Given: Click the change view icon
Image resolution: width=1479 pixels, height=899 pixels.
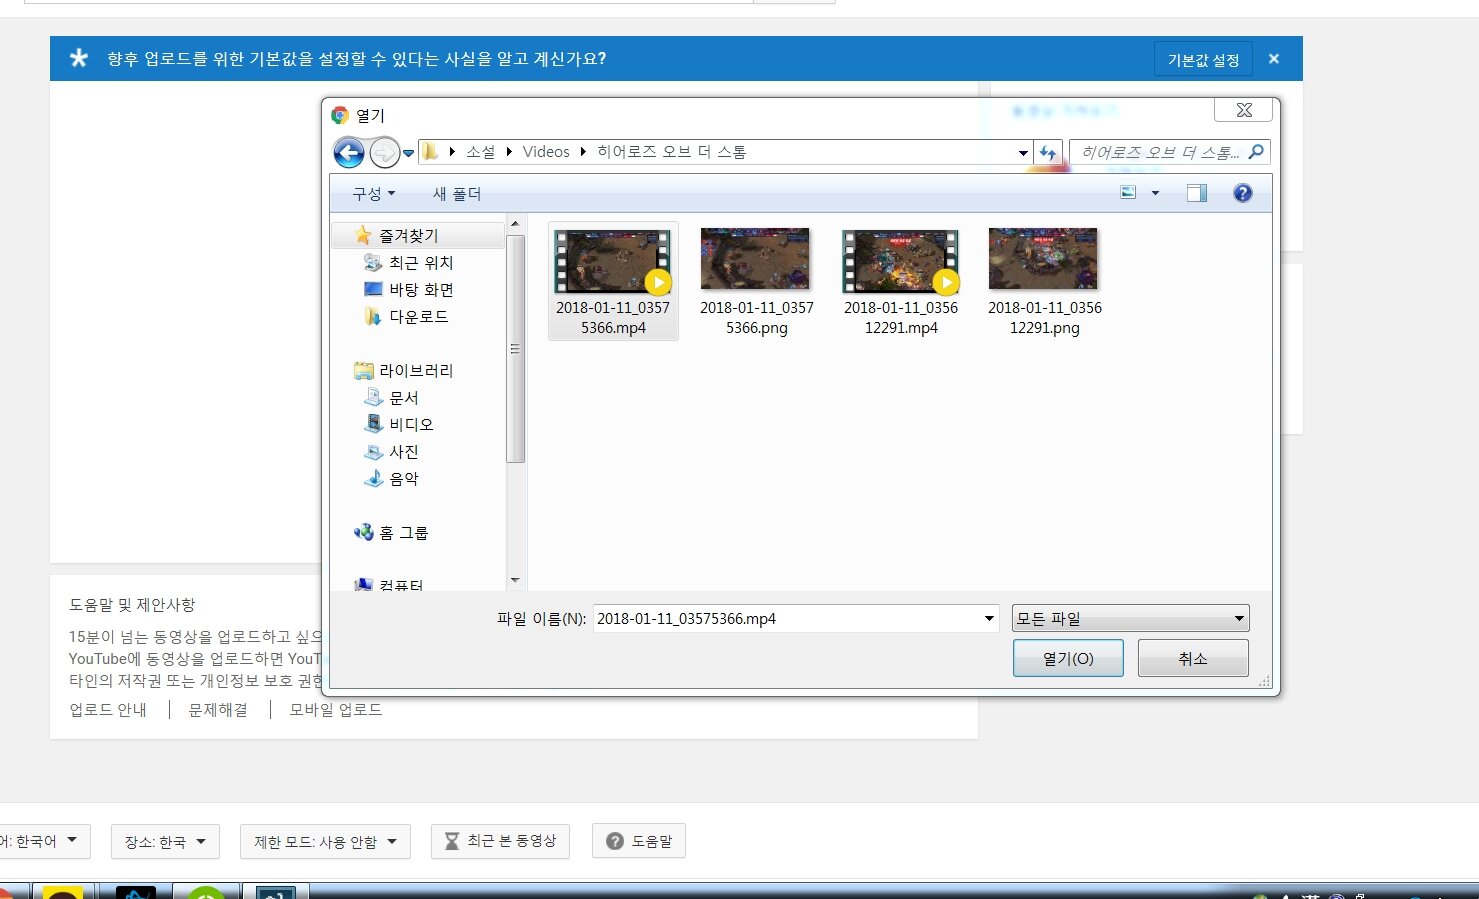Looking at the screenshot, I should [1128, 193].
